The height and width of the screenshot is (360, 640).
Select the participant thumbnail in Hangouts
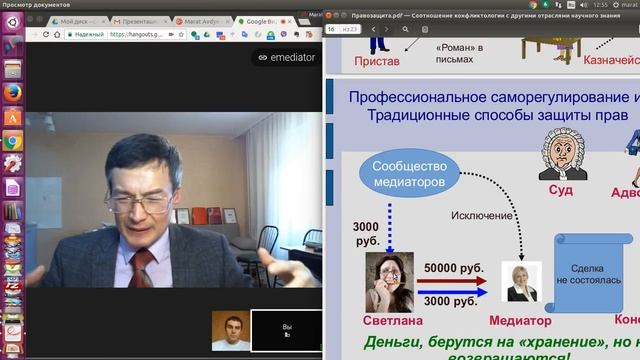(231, 331)
